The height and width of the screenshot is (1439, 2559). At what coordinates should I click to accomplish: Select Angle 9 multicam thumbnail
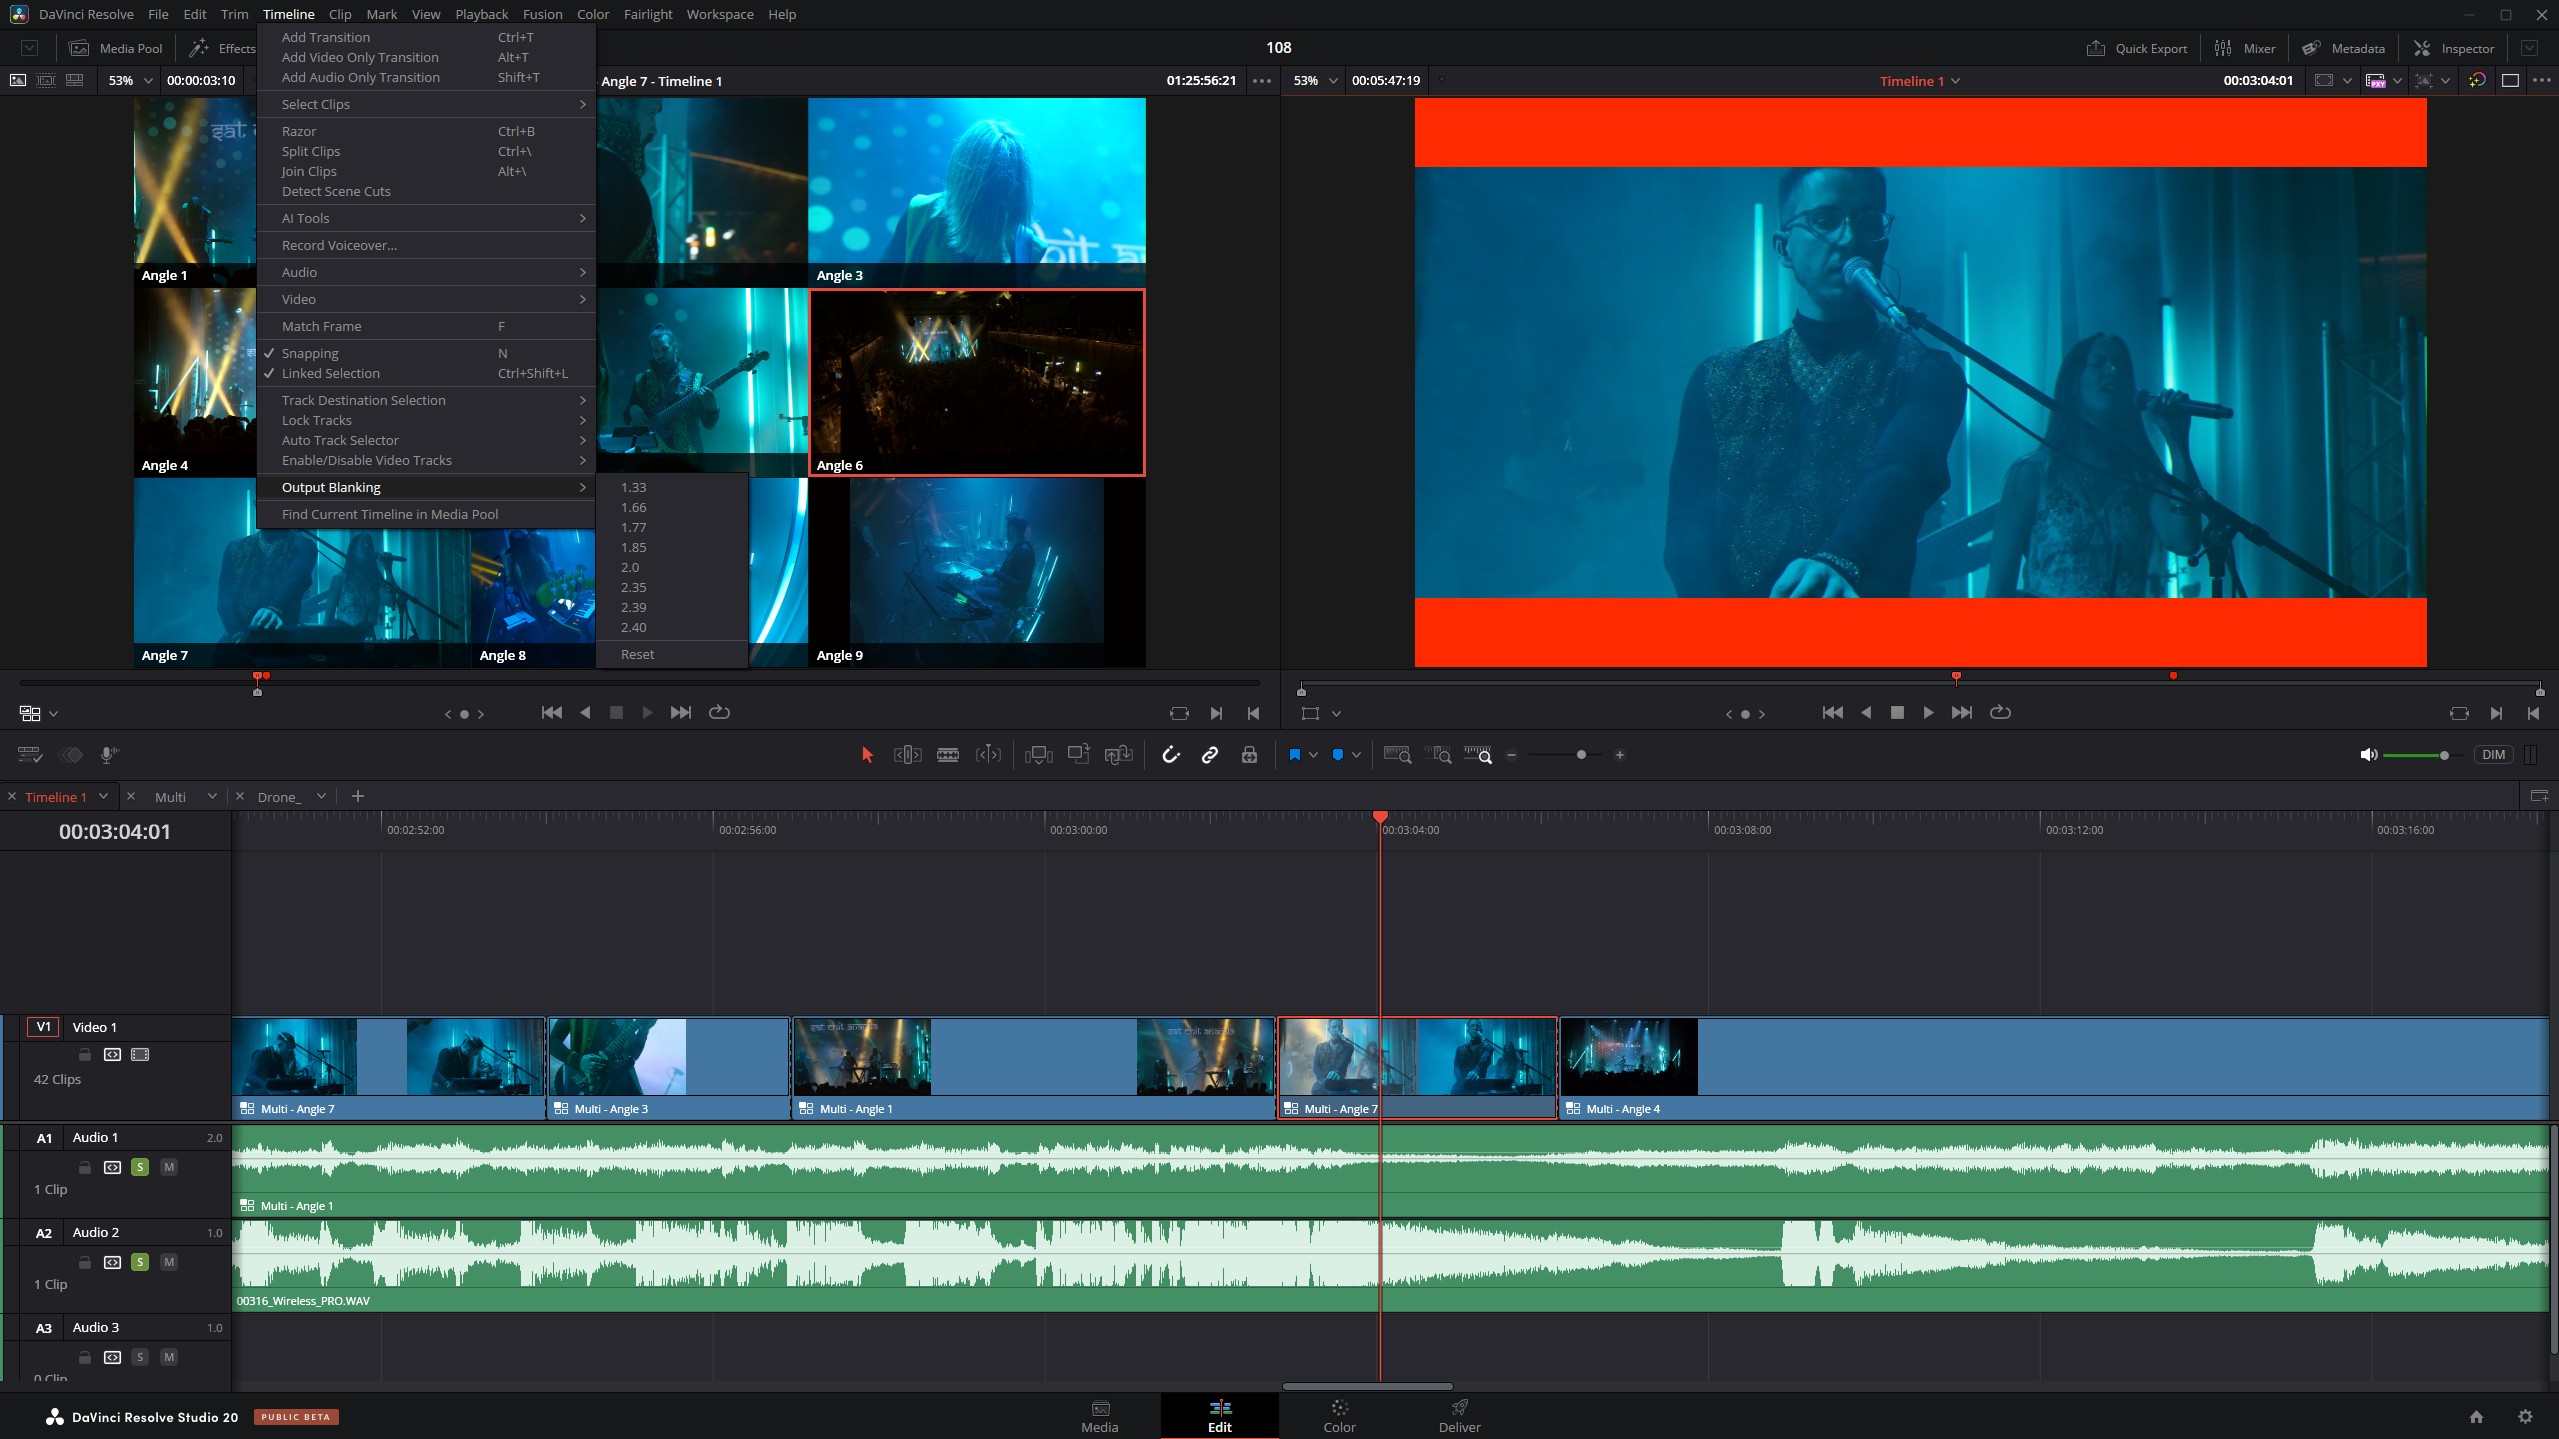point(977,573)
